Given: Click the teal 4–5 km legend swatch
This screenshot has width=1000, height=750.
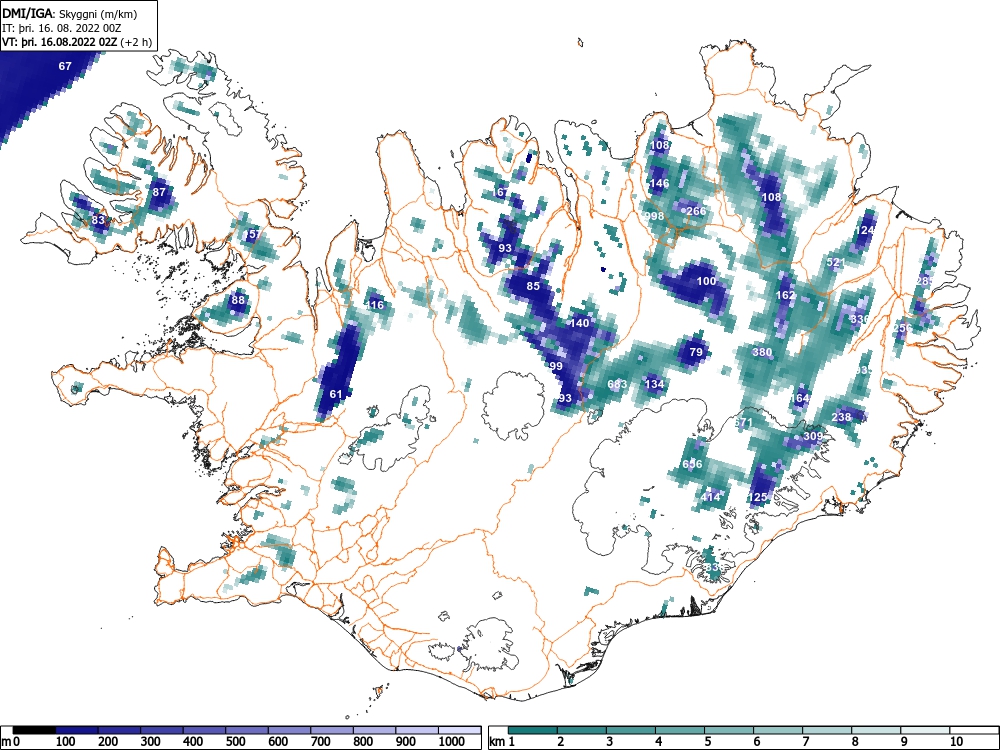Looking at the screenshot, I should (680, 730).
